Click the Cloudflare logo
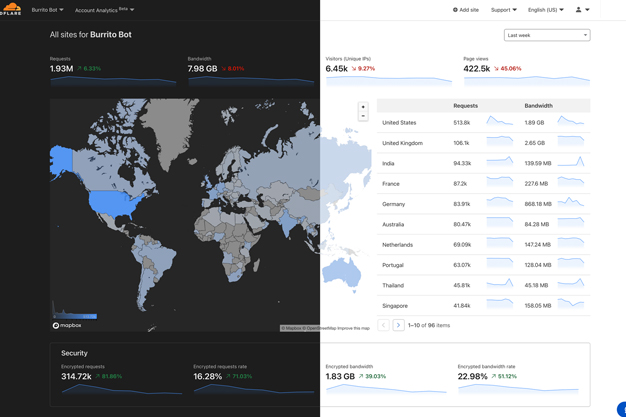 [x=10, y=9]
